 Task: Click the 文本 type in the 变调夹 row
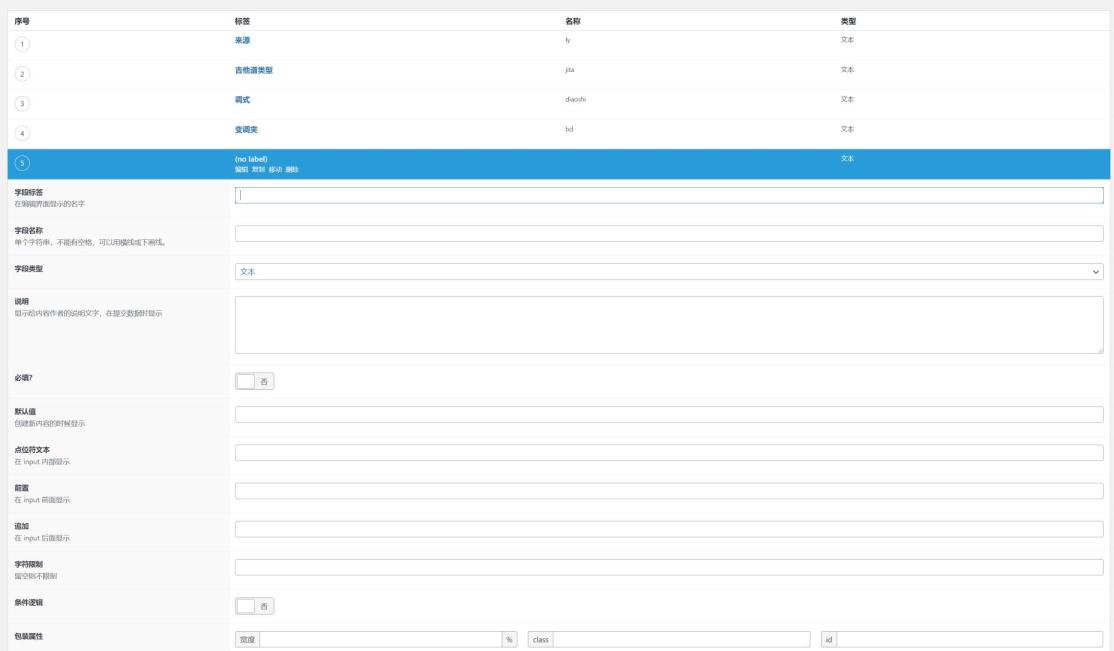click(x=847, y=129)
